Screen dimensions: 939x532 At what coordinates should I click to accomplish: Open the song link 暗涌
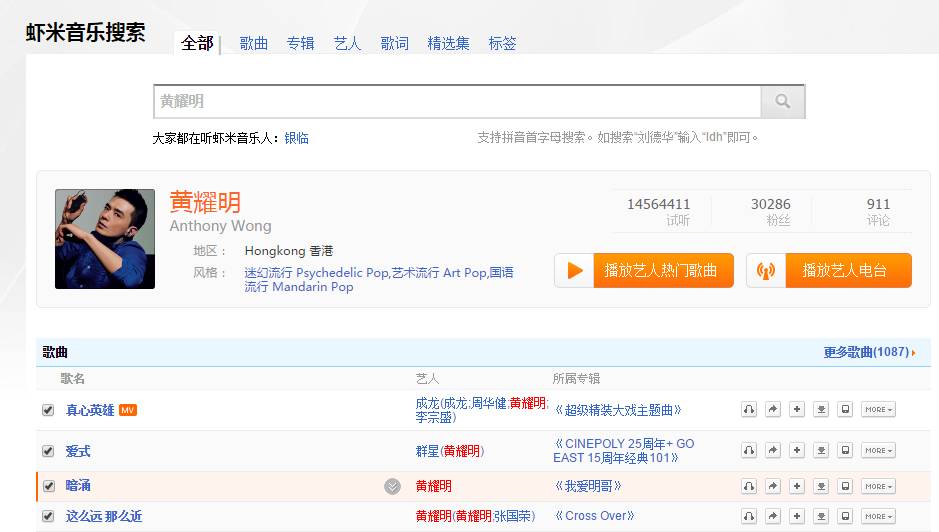[78, 486]
